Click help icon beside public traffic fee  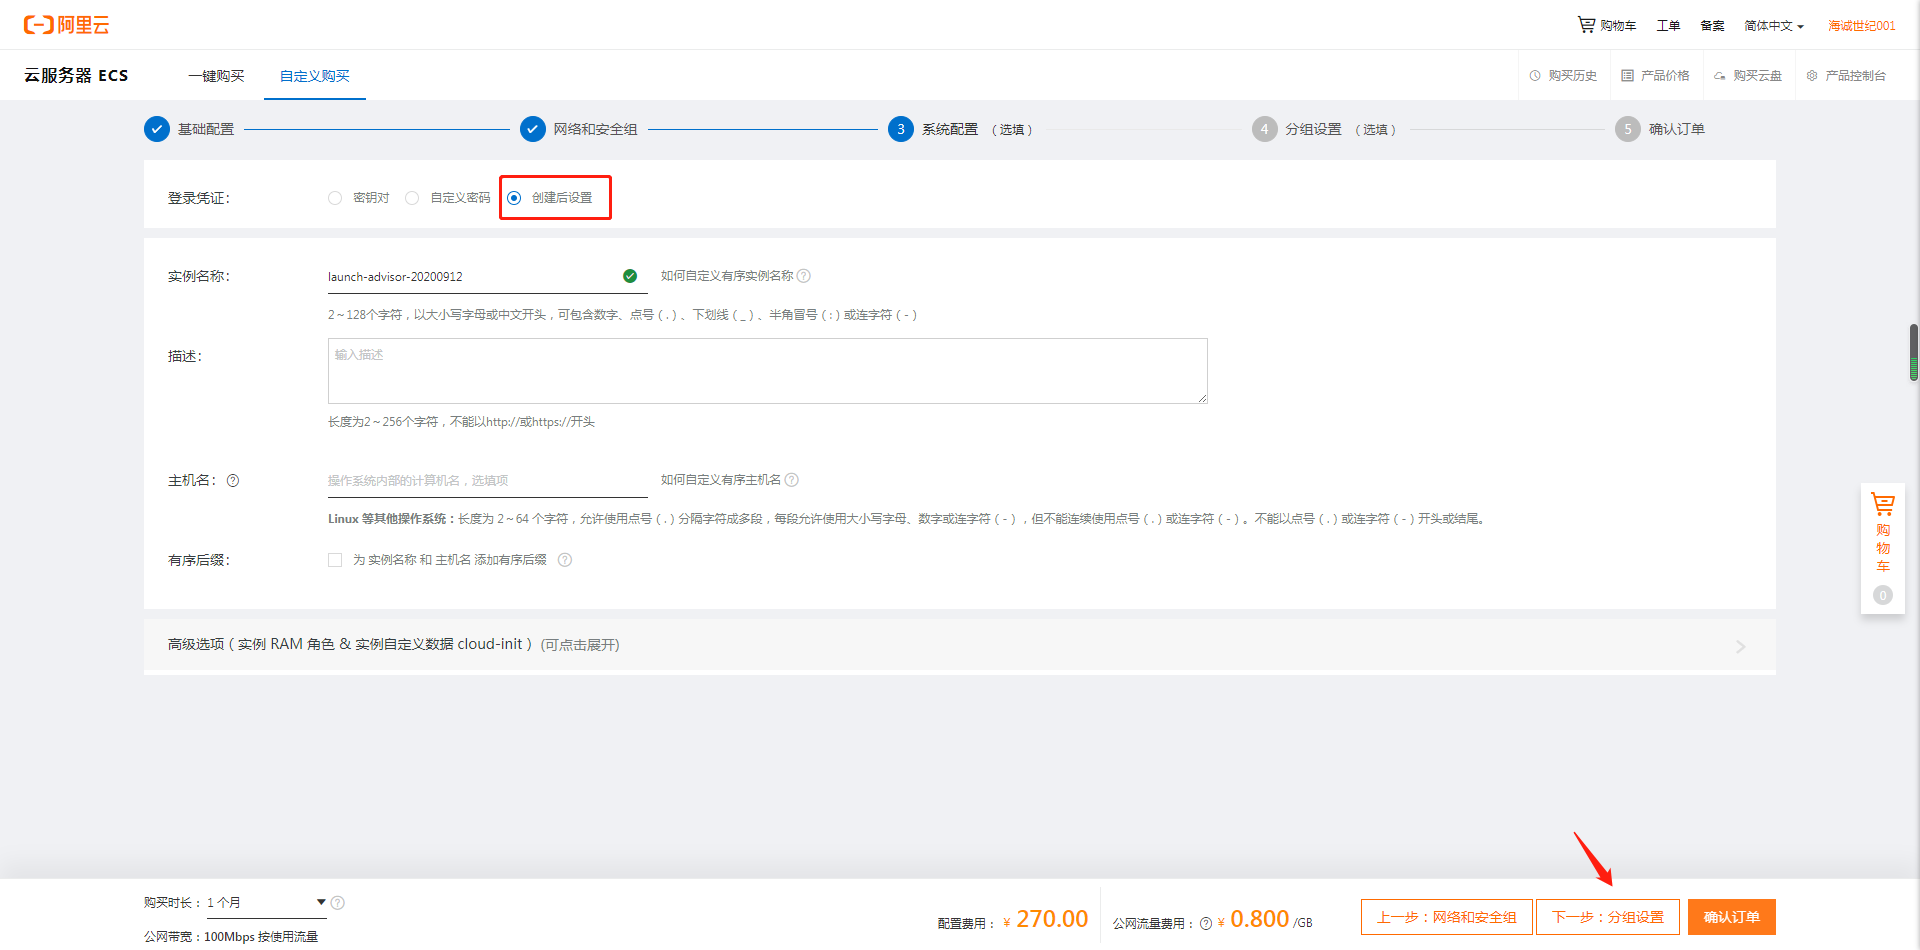pos(1206,924)
